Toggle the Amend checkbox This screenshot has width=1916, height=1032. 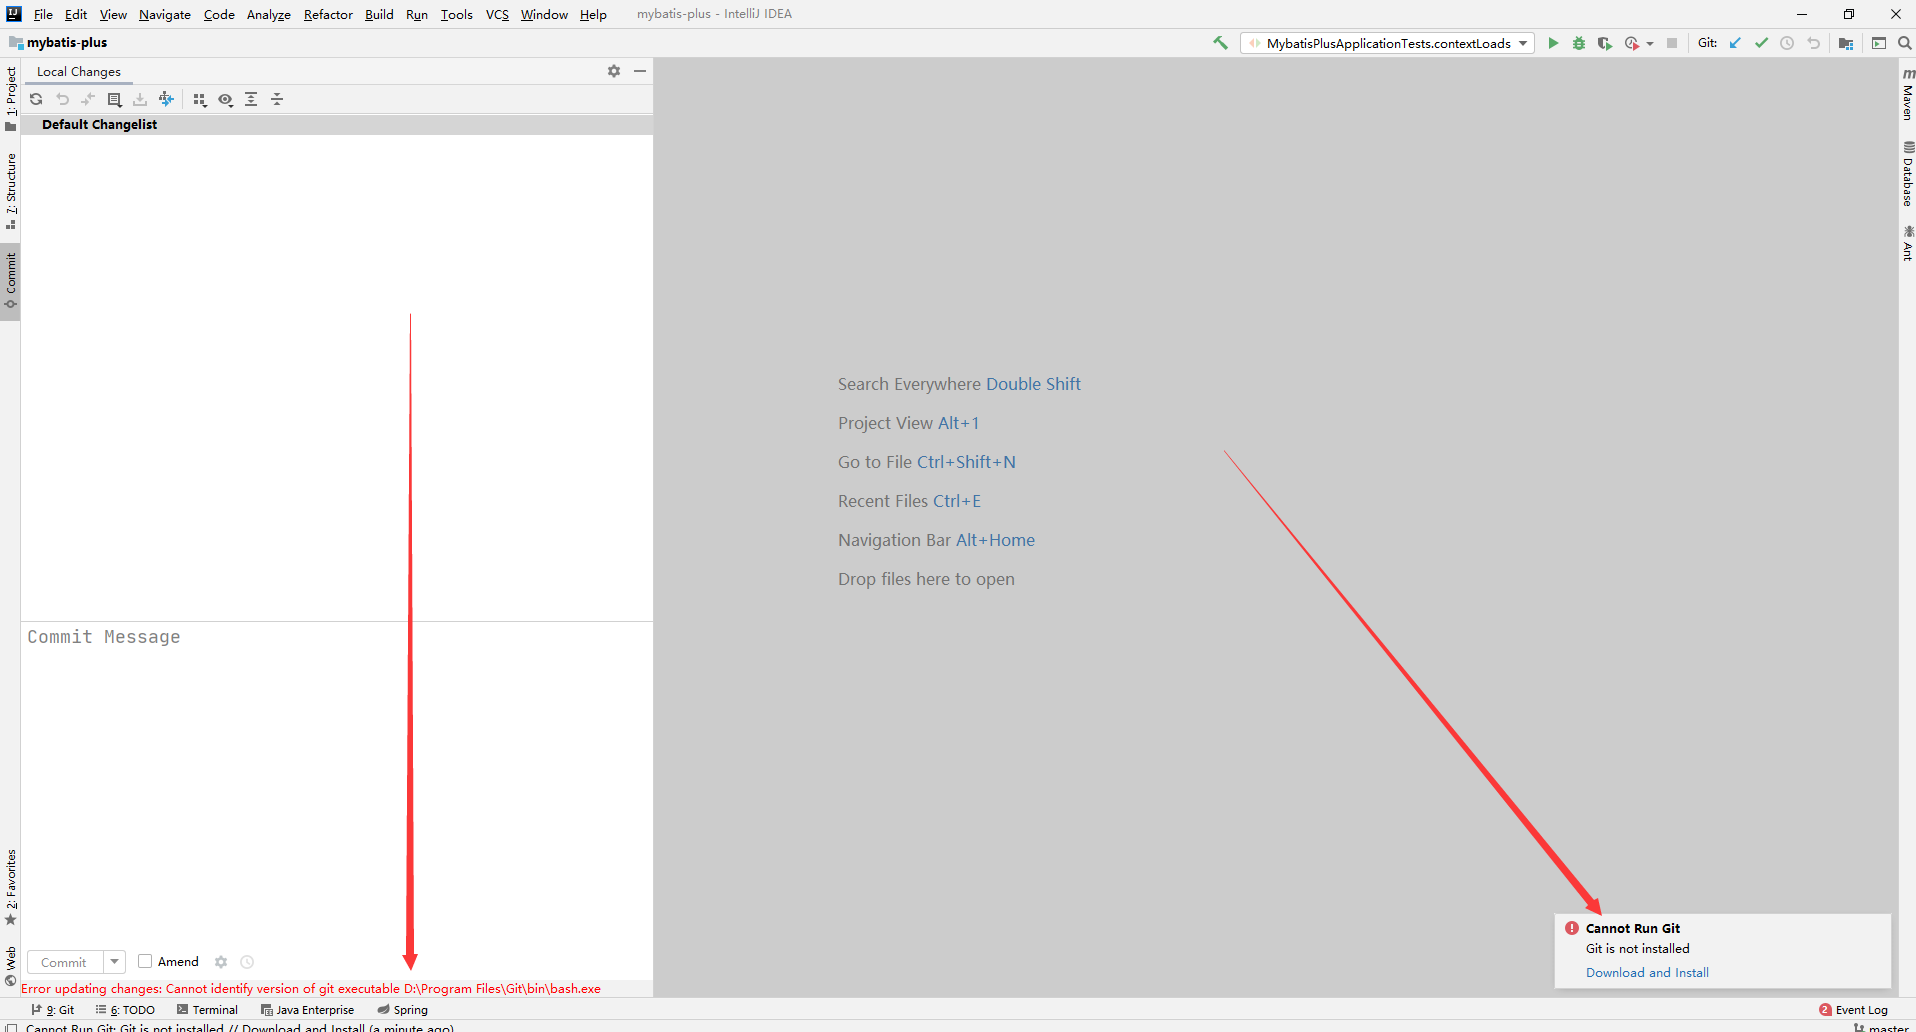145,961
